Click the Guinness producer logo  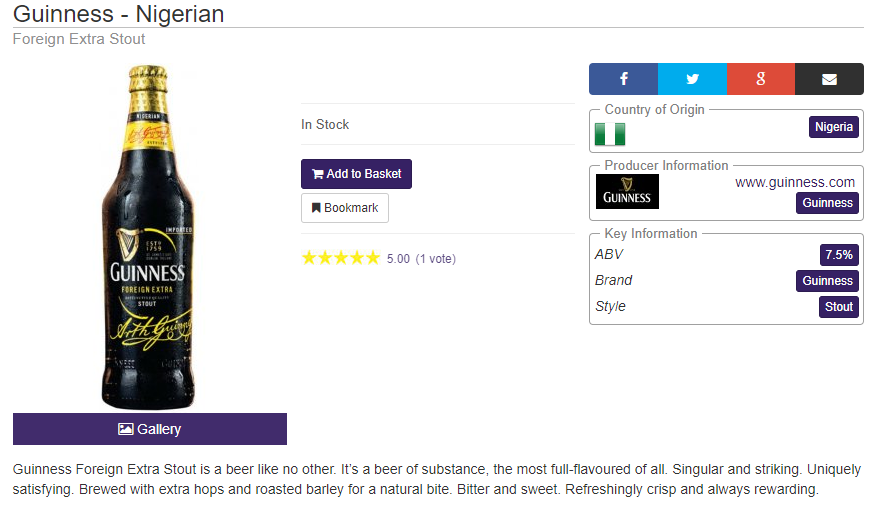627,191
